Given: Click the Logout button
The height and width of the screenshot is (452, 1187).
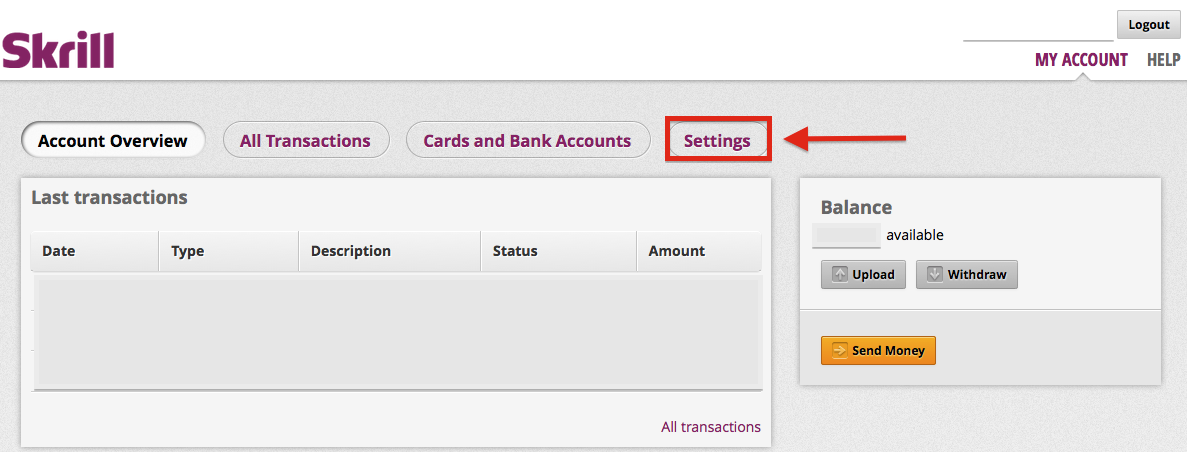Looking at the screenshot, I should pyautogui.click(x=1148, y=24).
